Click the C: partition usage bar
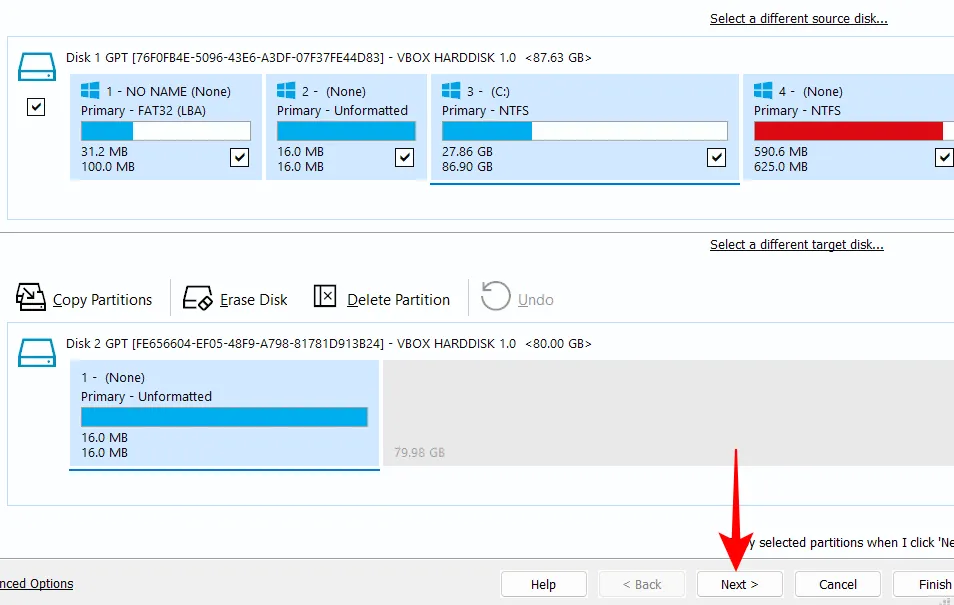Image resolution: width=954 pixels, height=605 pixels. point(585,131)
